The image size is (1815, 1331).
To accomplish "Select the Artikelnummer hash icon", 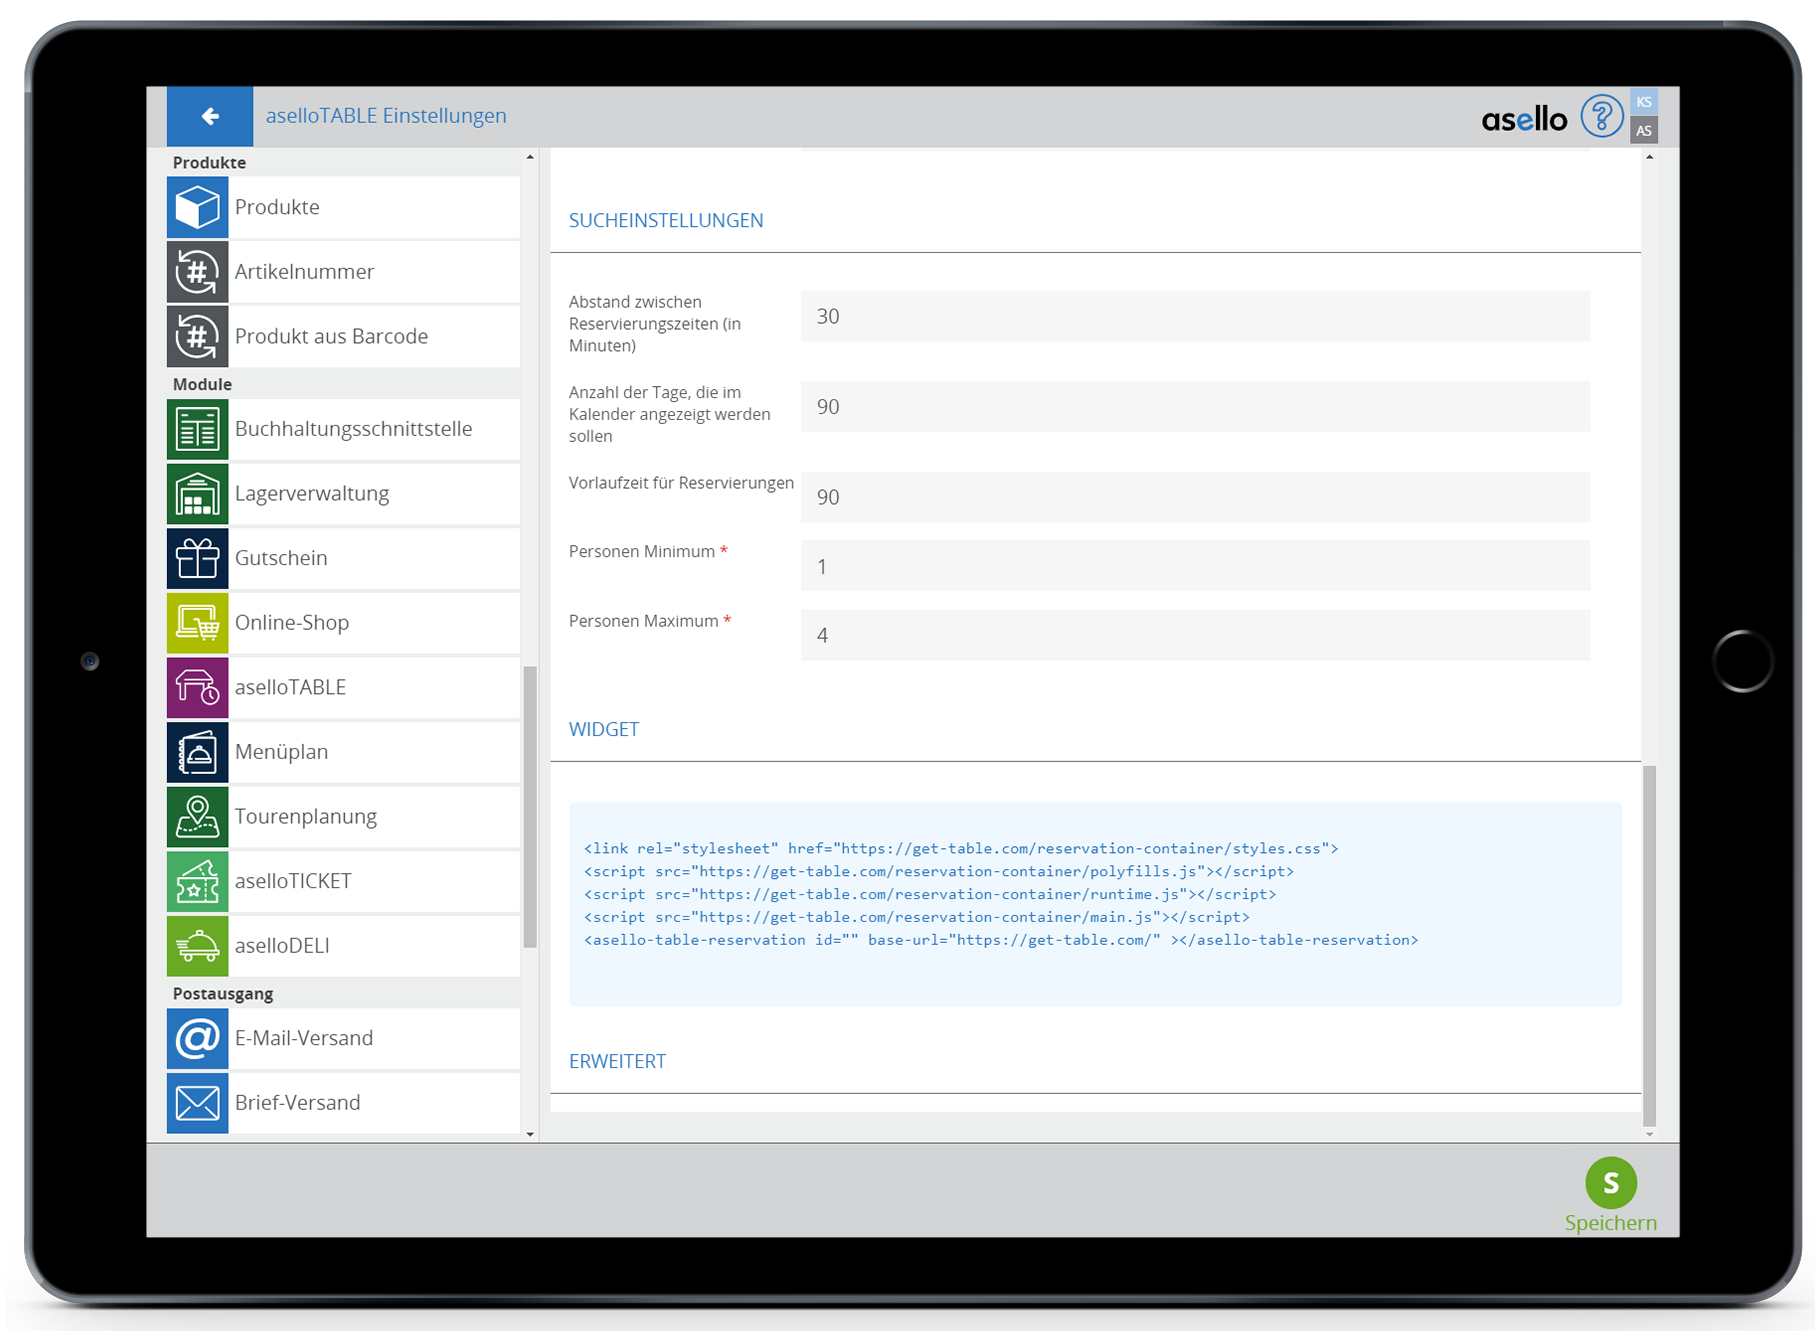I will (197, 272).
